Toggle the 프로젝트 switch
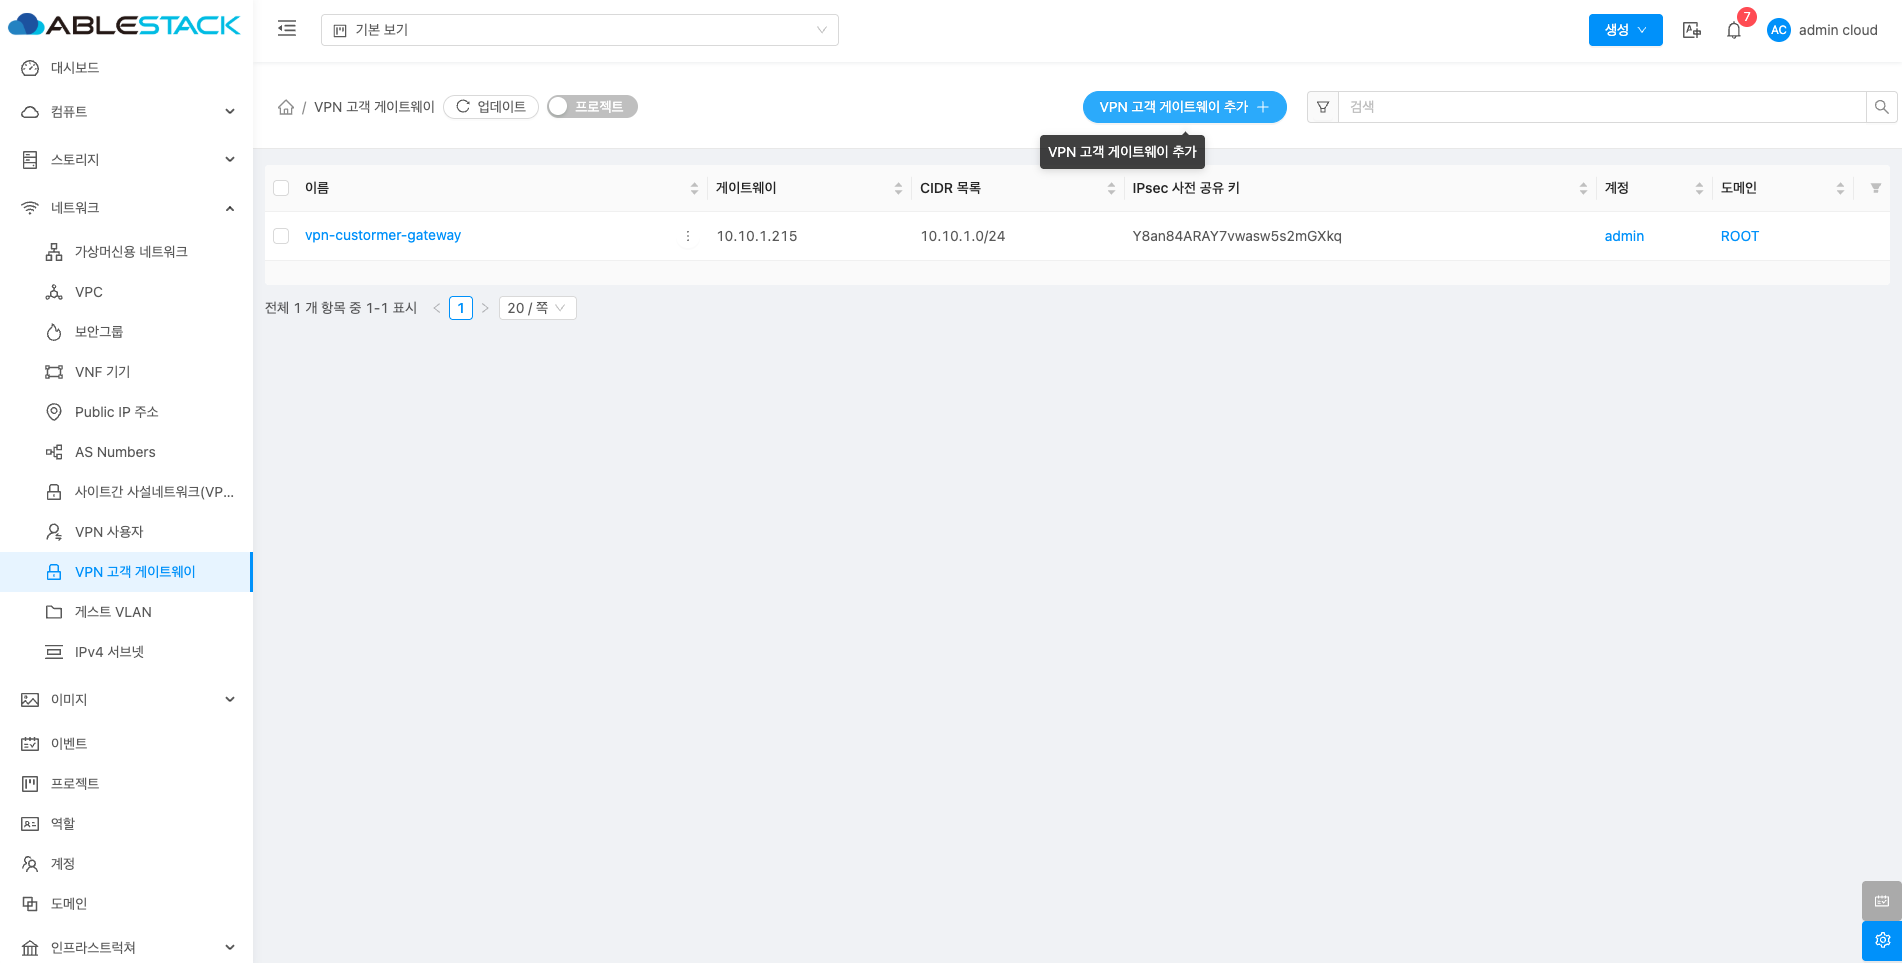The height and width of the screenshot is (963, 1902). pyautogui.click(x=592, y=106)
